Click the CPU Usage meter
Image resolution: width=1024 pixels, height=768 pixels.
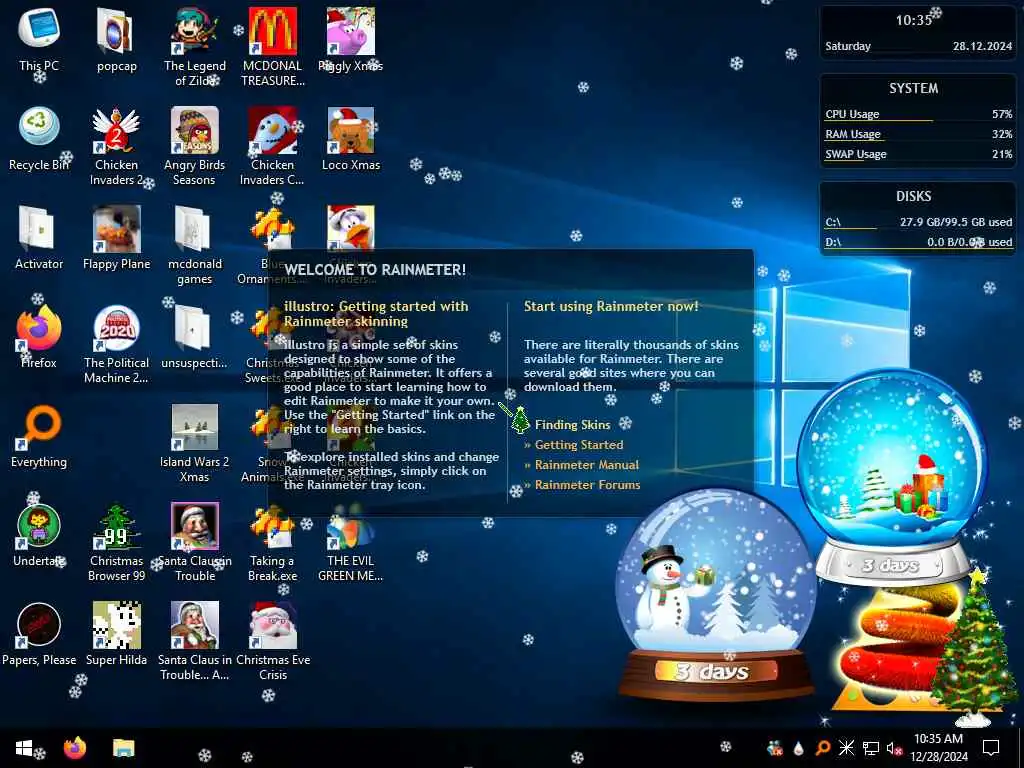(918, 114)
